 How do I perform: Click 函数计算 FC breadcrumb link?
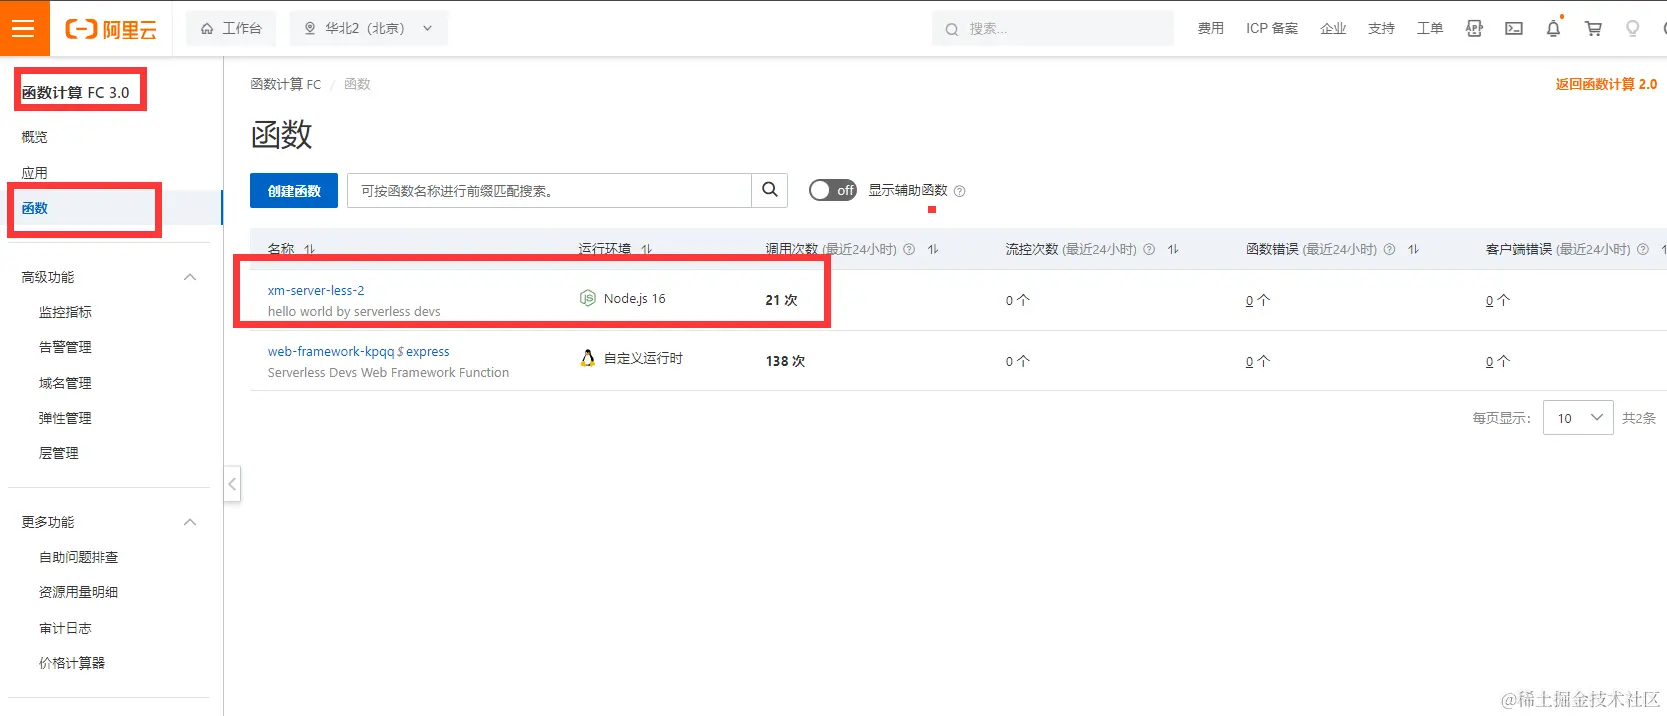[x=285, y=84]
